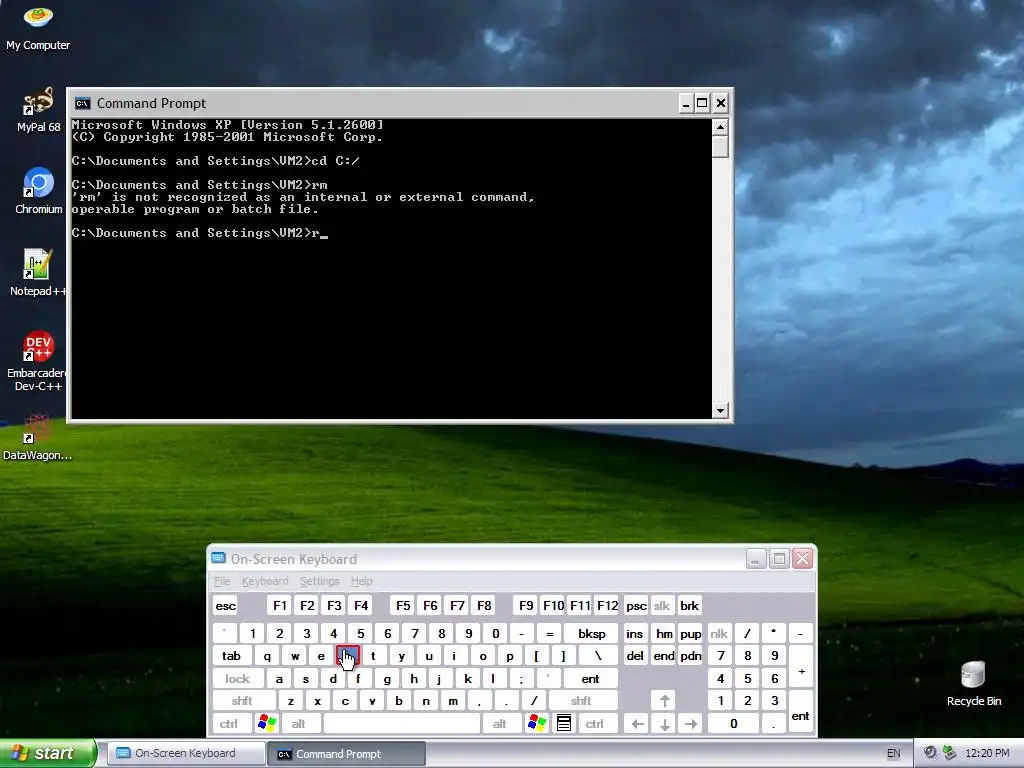The width and height of the screenshot is (1024, 768).
Task: Click the Command Prompt title bar icon
Action: pyautogui.click(x=82, y=103)
